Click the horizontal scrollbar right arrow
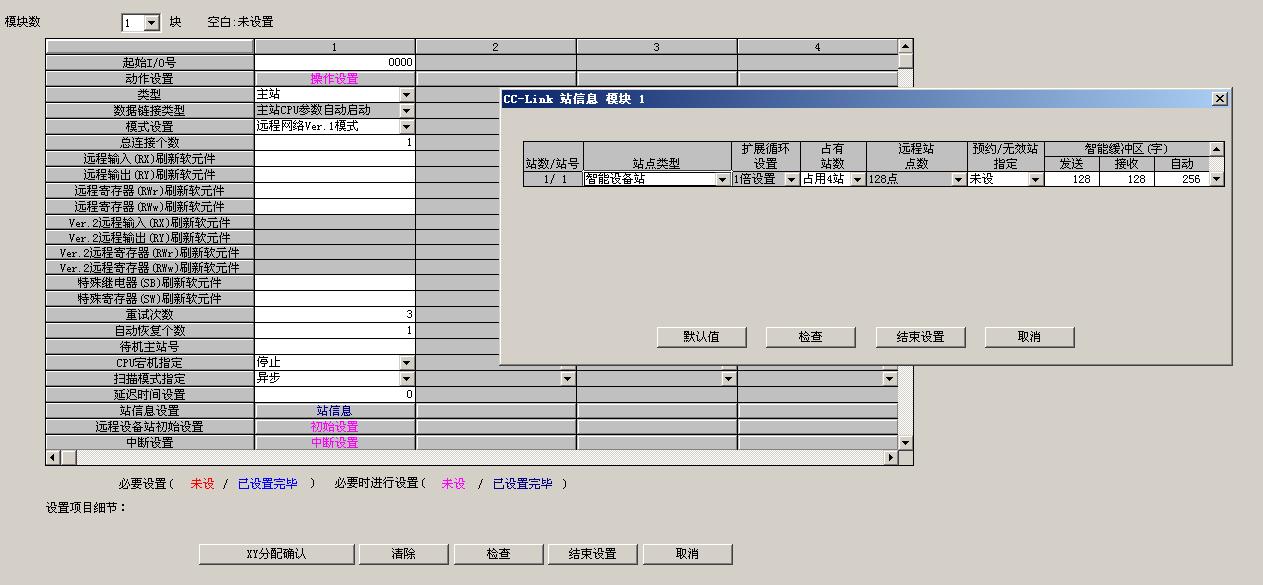1263x585 pixels. click(x=890, y=458)
